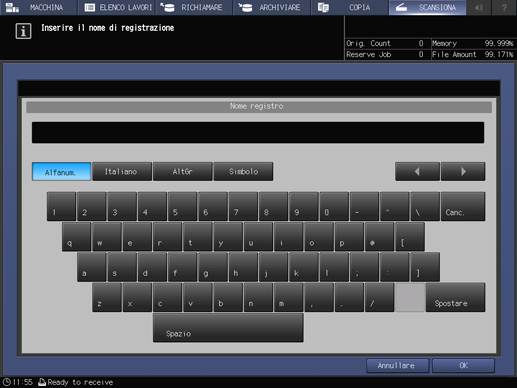The width and height of the screenshot is (517, 388).
Task: Tap the semicolon key
Action: (365, 267)
